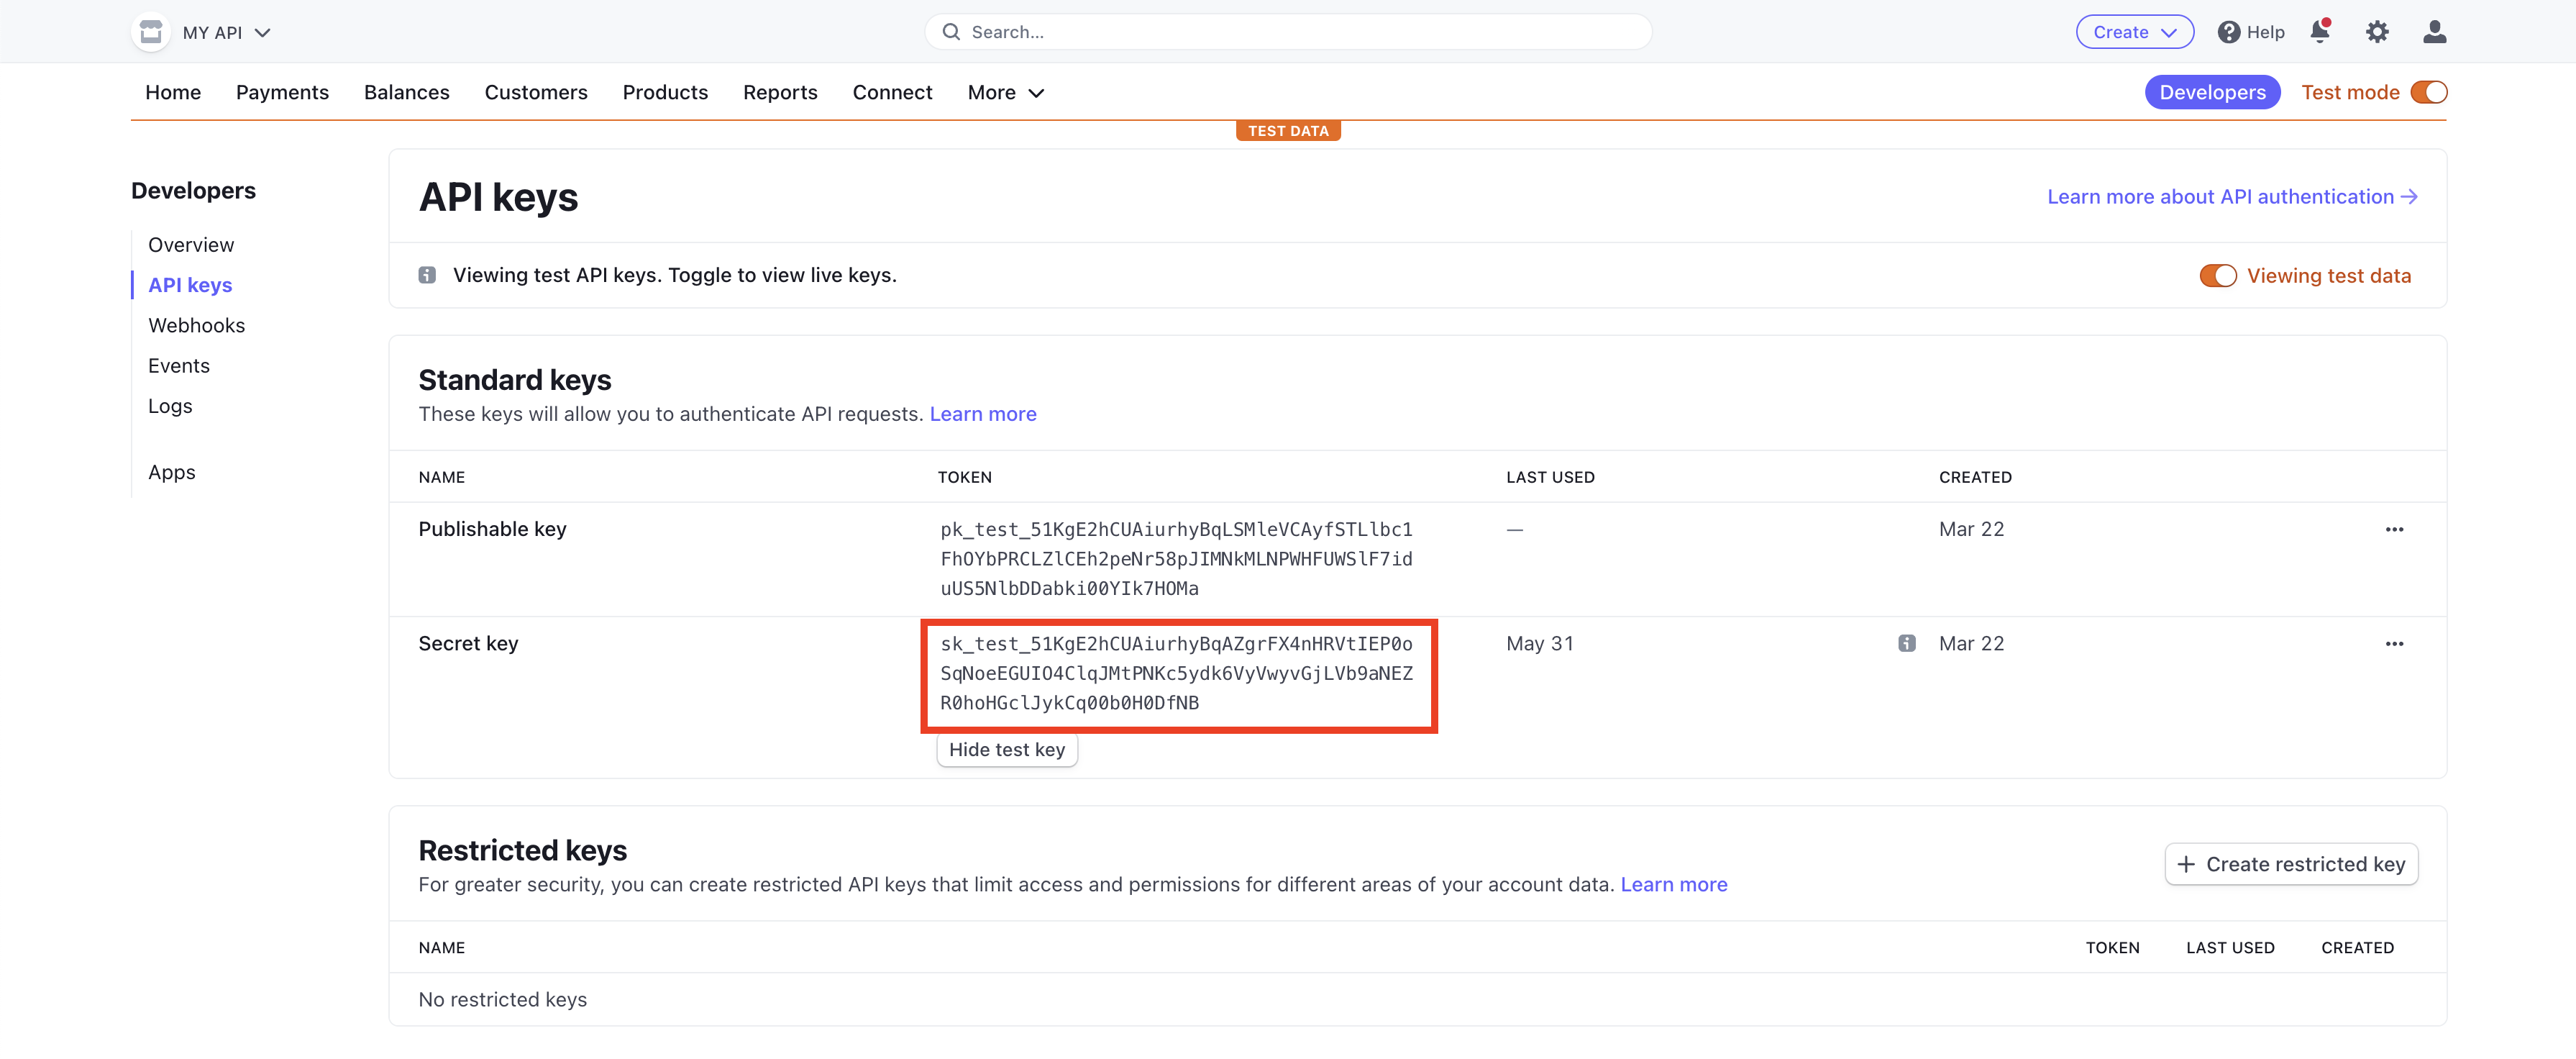
Task: Click the notifications bell icon
Action: coord(2319,32)
